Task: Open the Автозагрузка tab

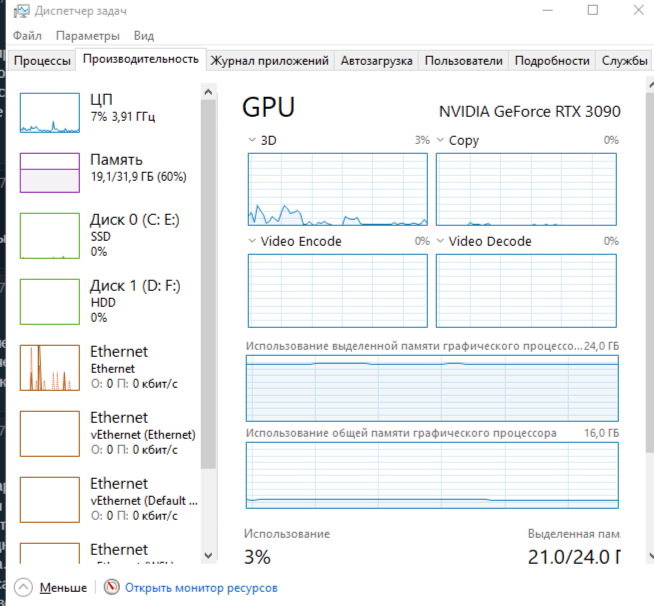Action: (x=376, y=61)
